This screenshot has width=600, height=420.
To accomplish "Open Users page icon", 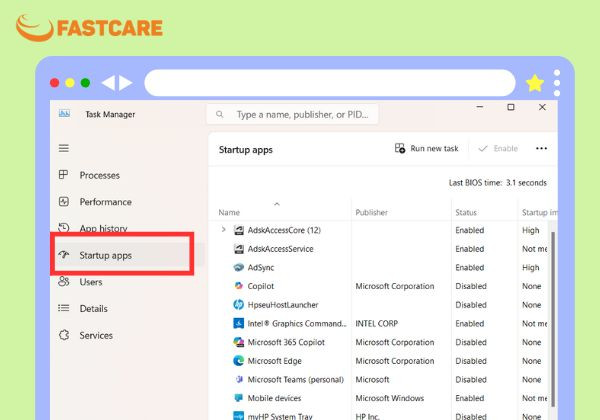I will tap(64, 282).
